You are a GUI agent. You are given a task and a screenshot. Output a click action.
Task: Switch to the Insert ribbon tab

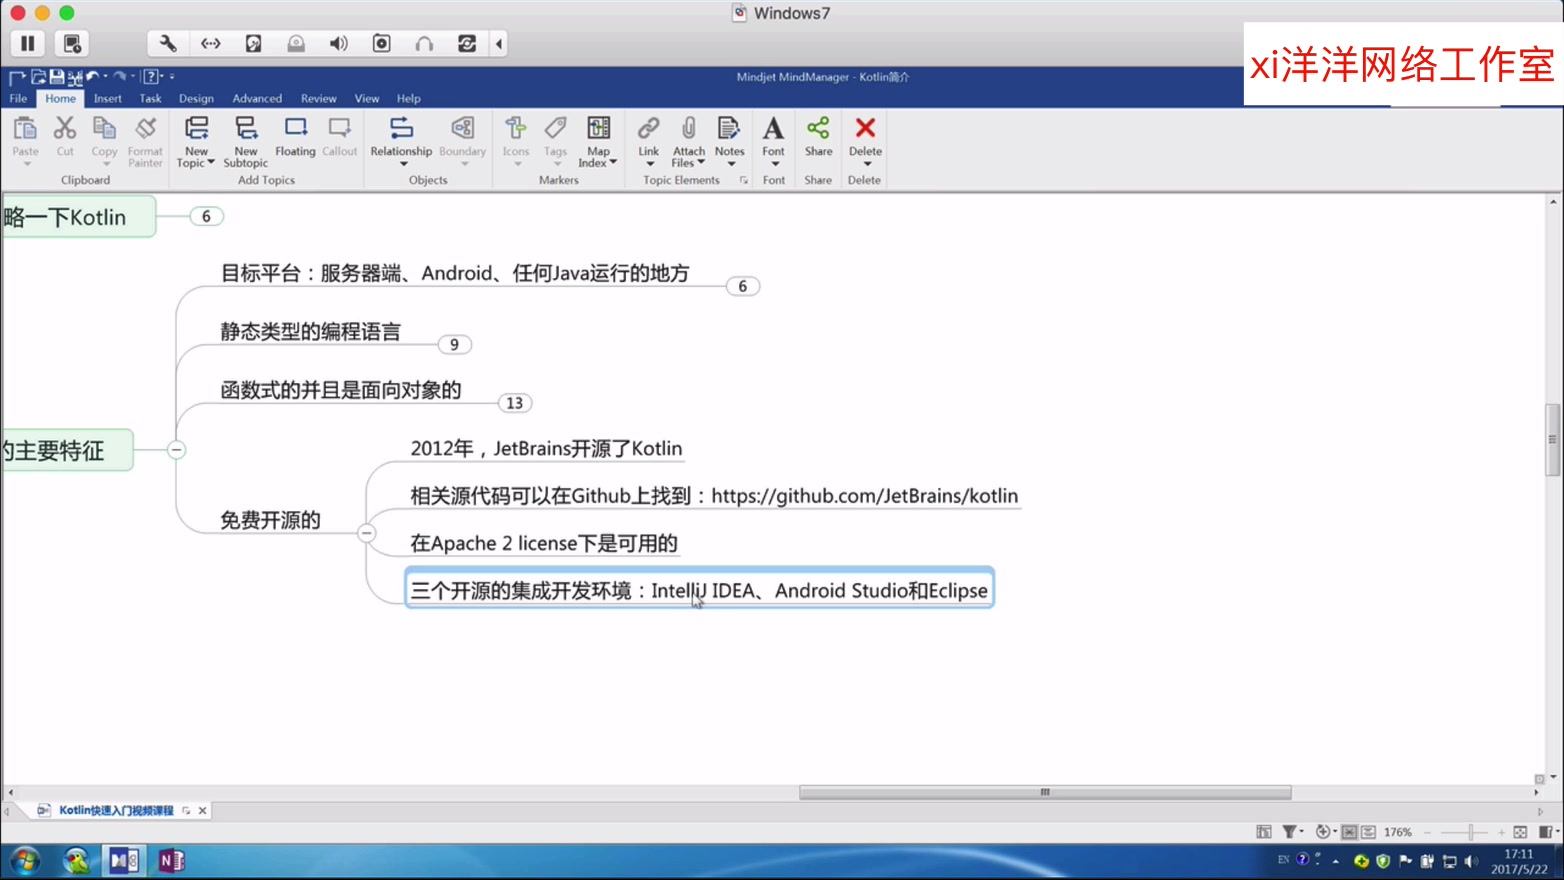point(107,98)
